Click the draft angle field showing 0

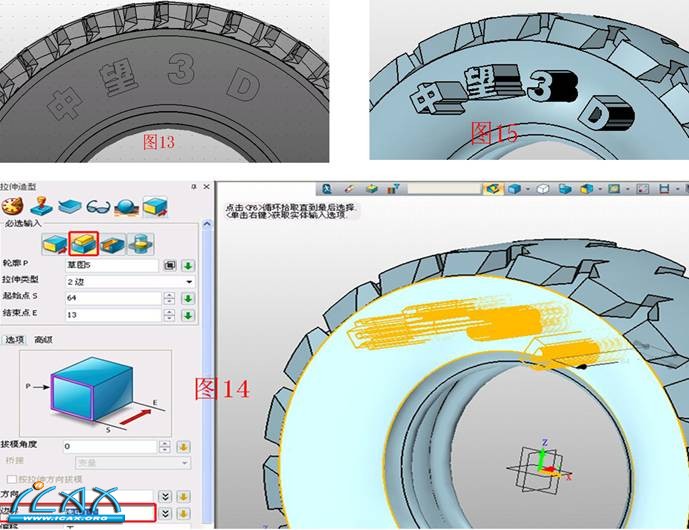click(x=110, y=447)
